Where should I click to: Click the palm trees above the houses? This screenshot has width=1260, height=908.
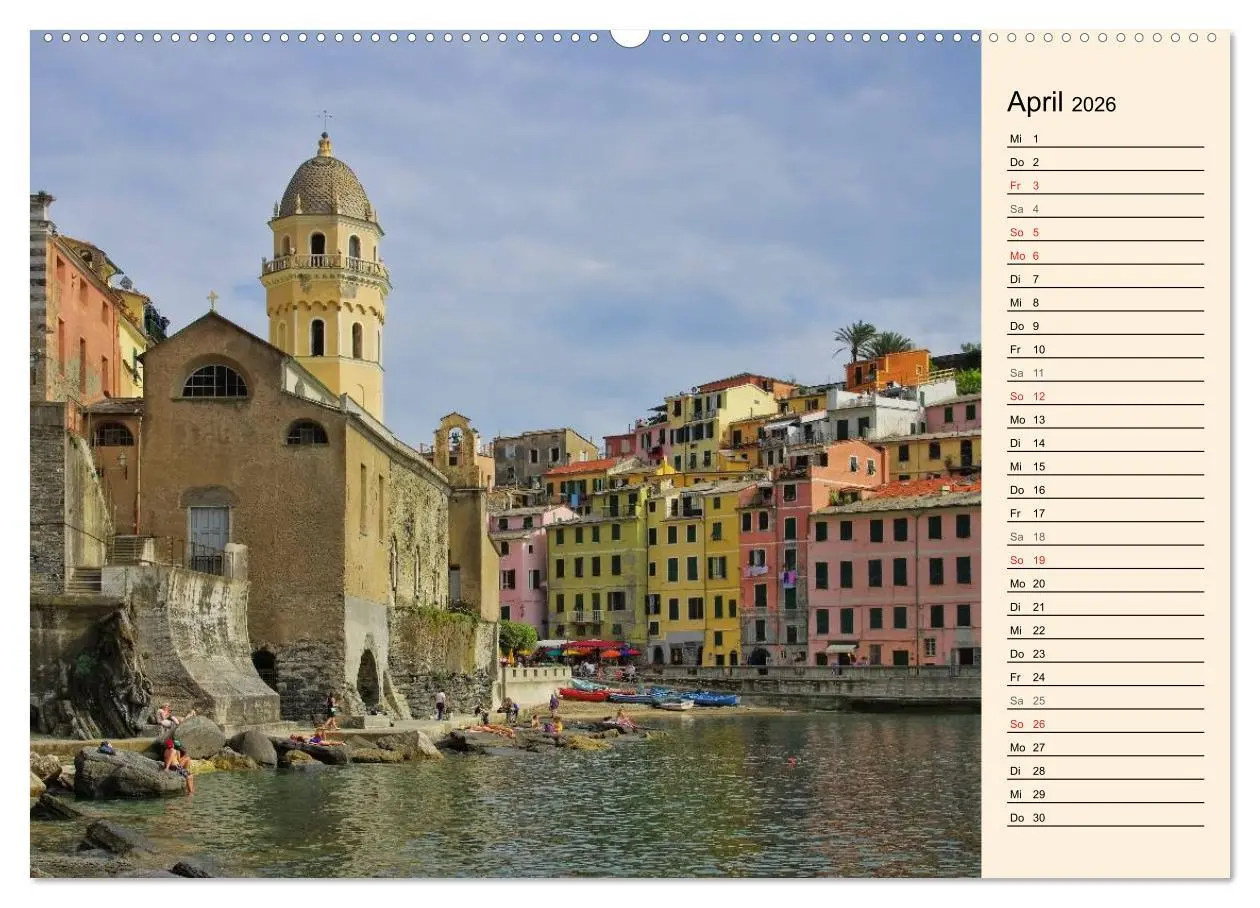pyautogui.click(x=870, y=342)
